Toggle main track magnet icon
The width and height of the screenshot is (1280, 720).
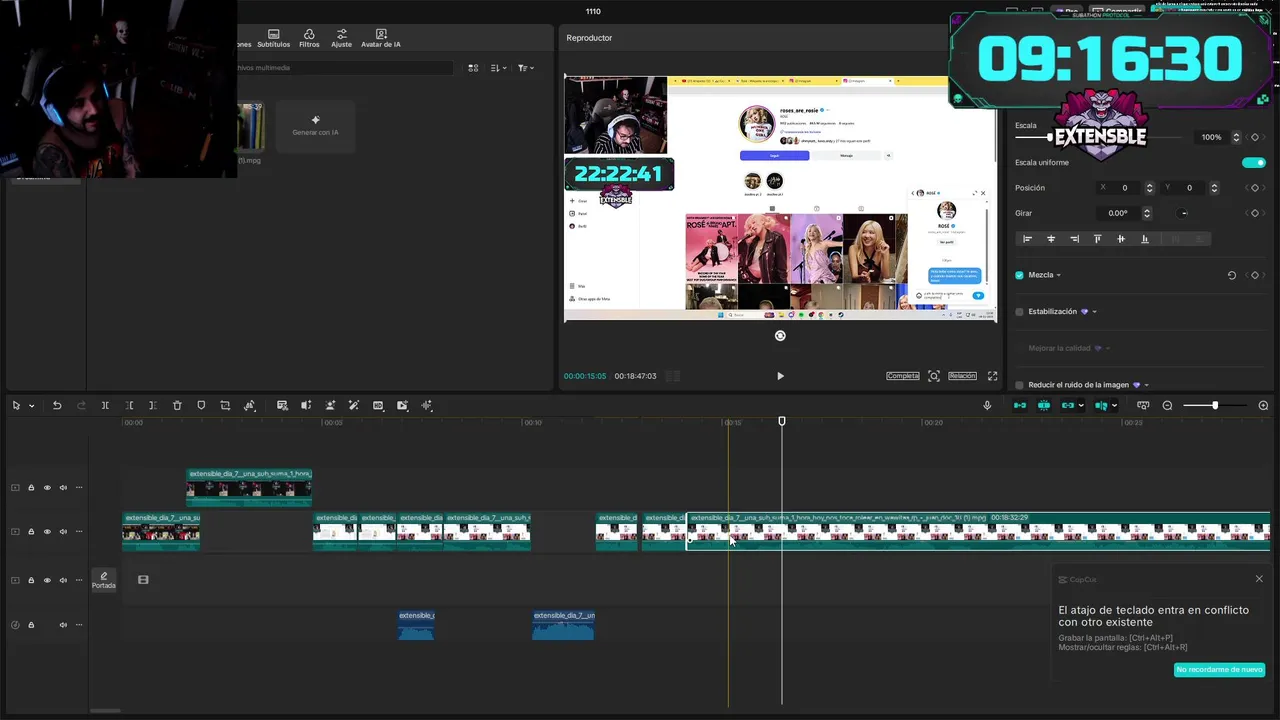click(x=1020, y=405)
